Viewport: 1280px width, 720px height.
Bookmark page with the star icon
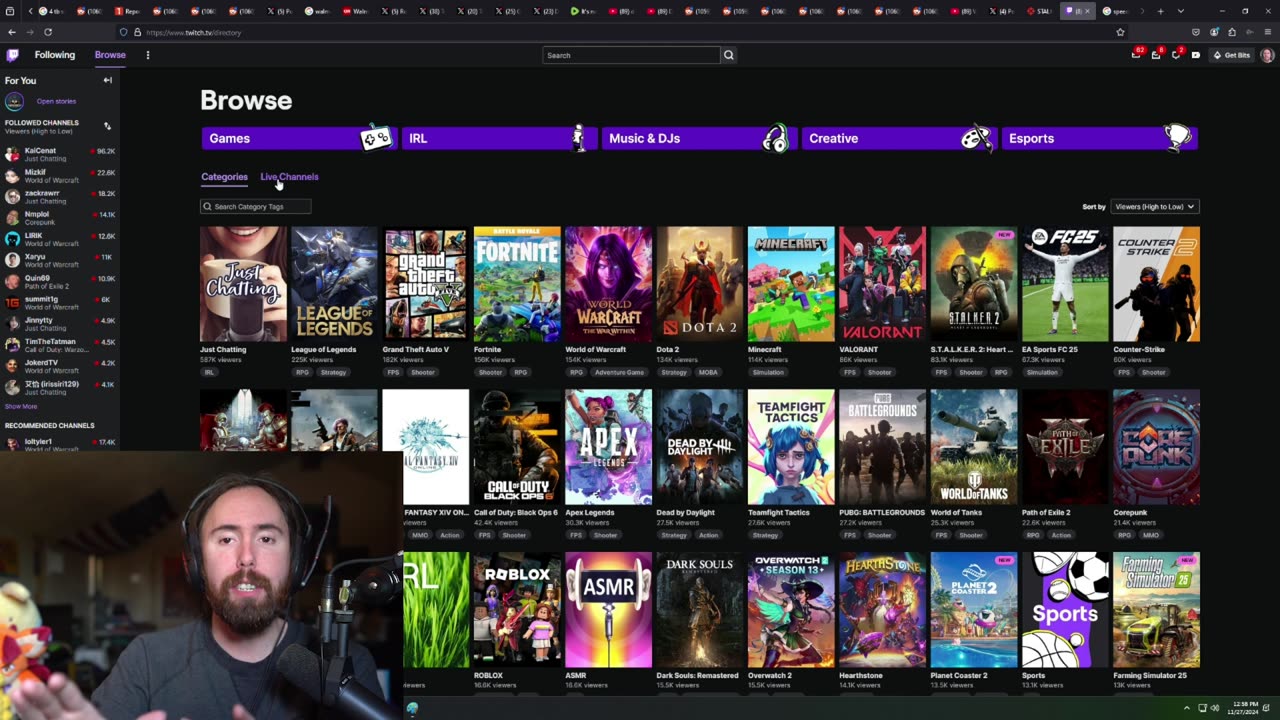[1120, 32]
